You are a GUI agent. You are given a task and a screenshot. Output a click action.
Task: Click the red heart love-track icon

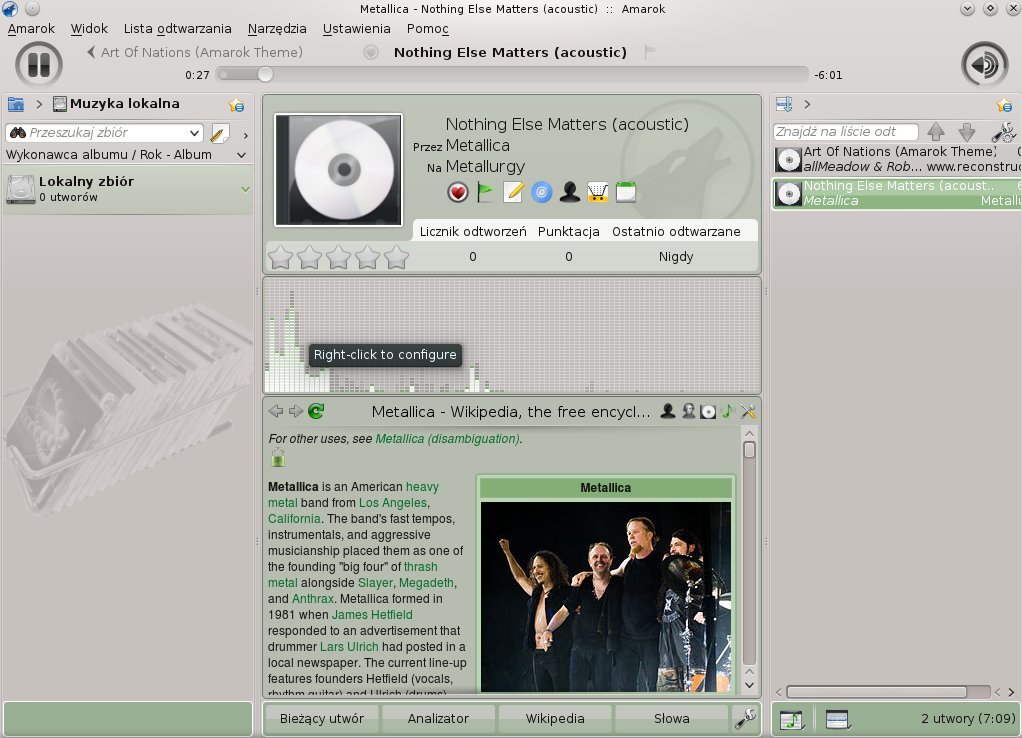(x=458, y=192)
